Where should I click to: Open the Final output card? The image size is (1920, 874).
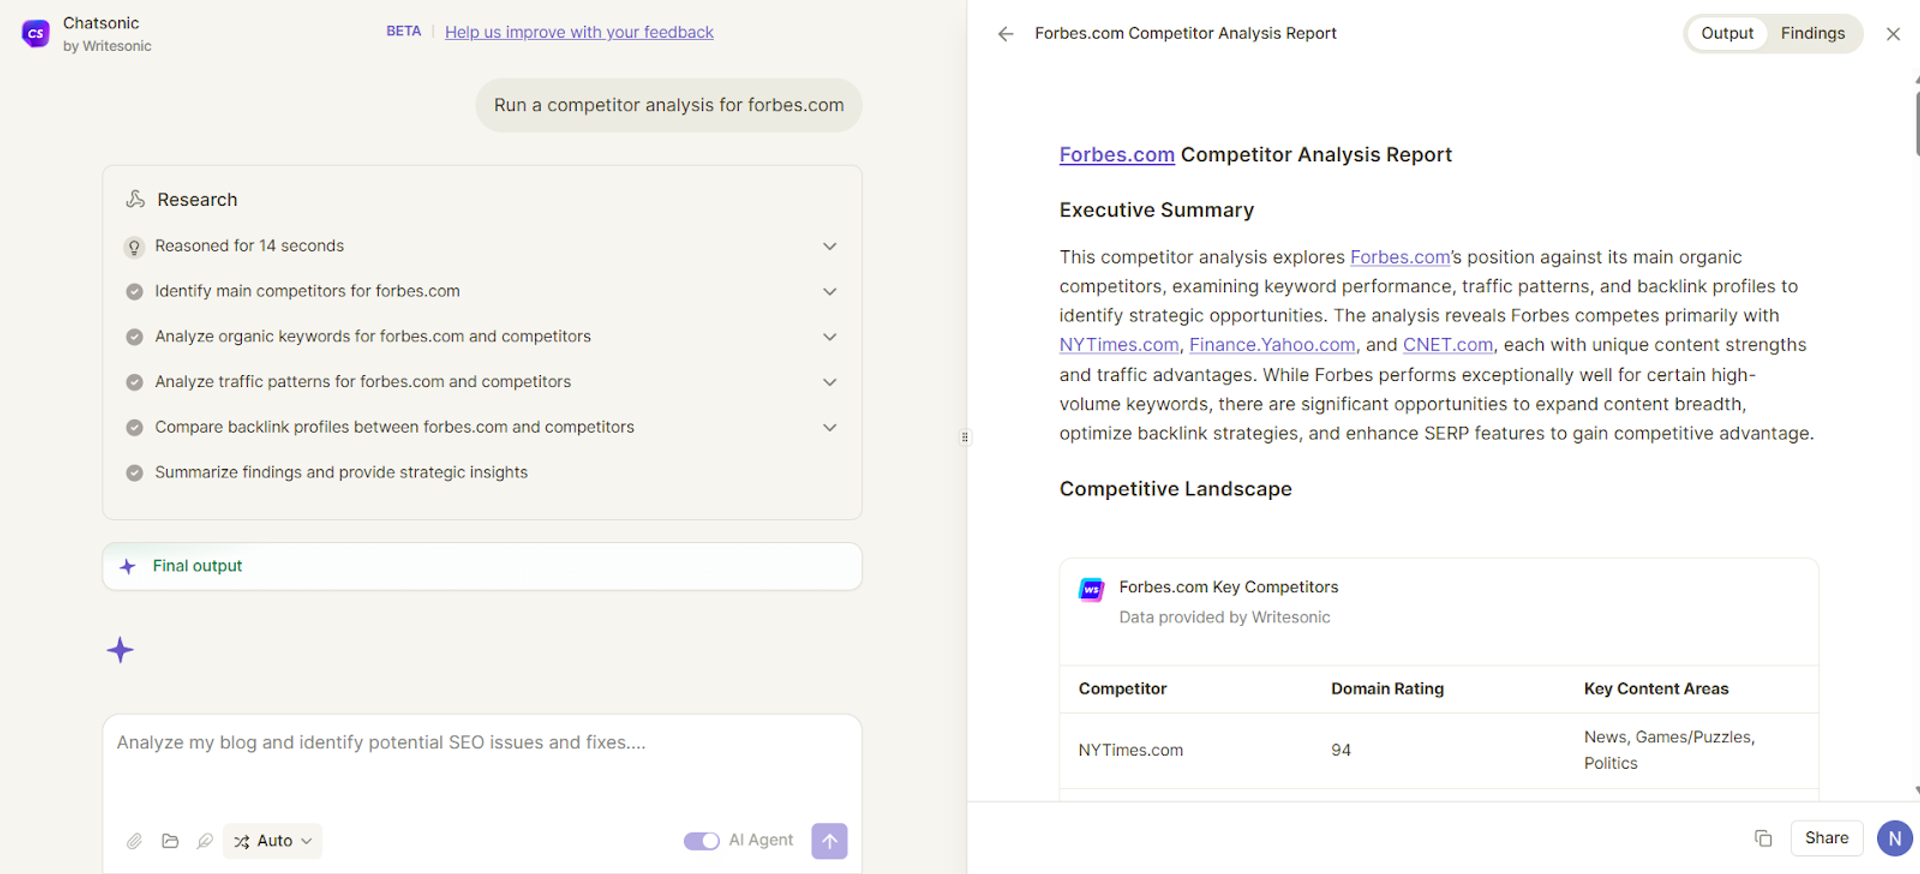pyautogui.click(x=482, y=566)
